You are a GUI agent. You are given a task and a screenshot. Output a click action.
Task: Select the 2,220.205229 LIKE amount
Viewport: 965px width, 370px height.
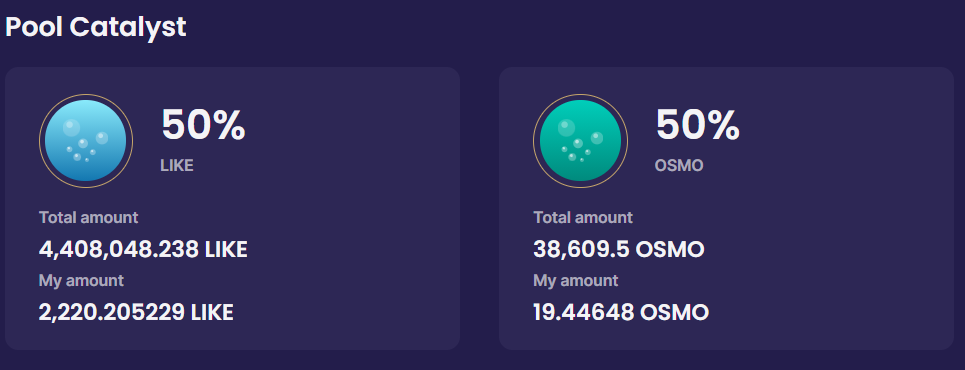[136, 313]
